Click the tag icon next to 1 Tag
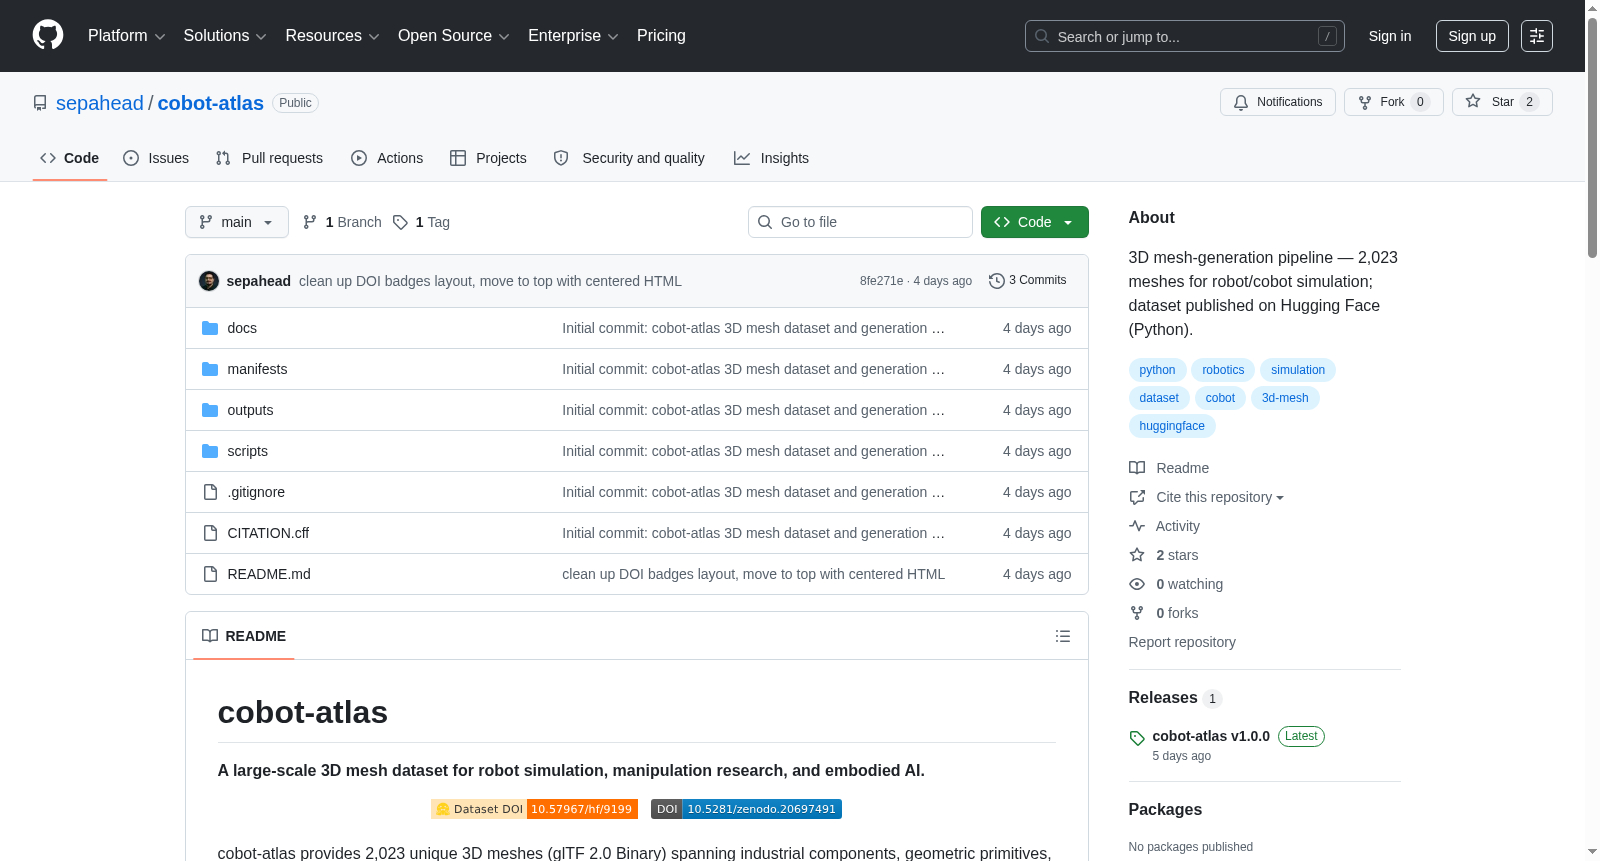1600x861 pixels. point(400,222)
